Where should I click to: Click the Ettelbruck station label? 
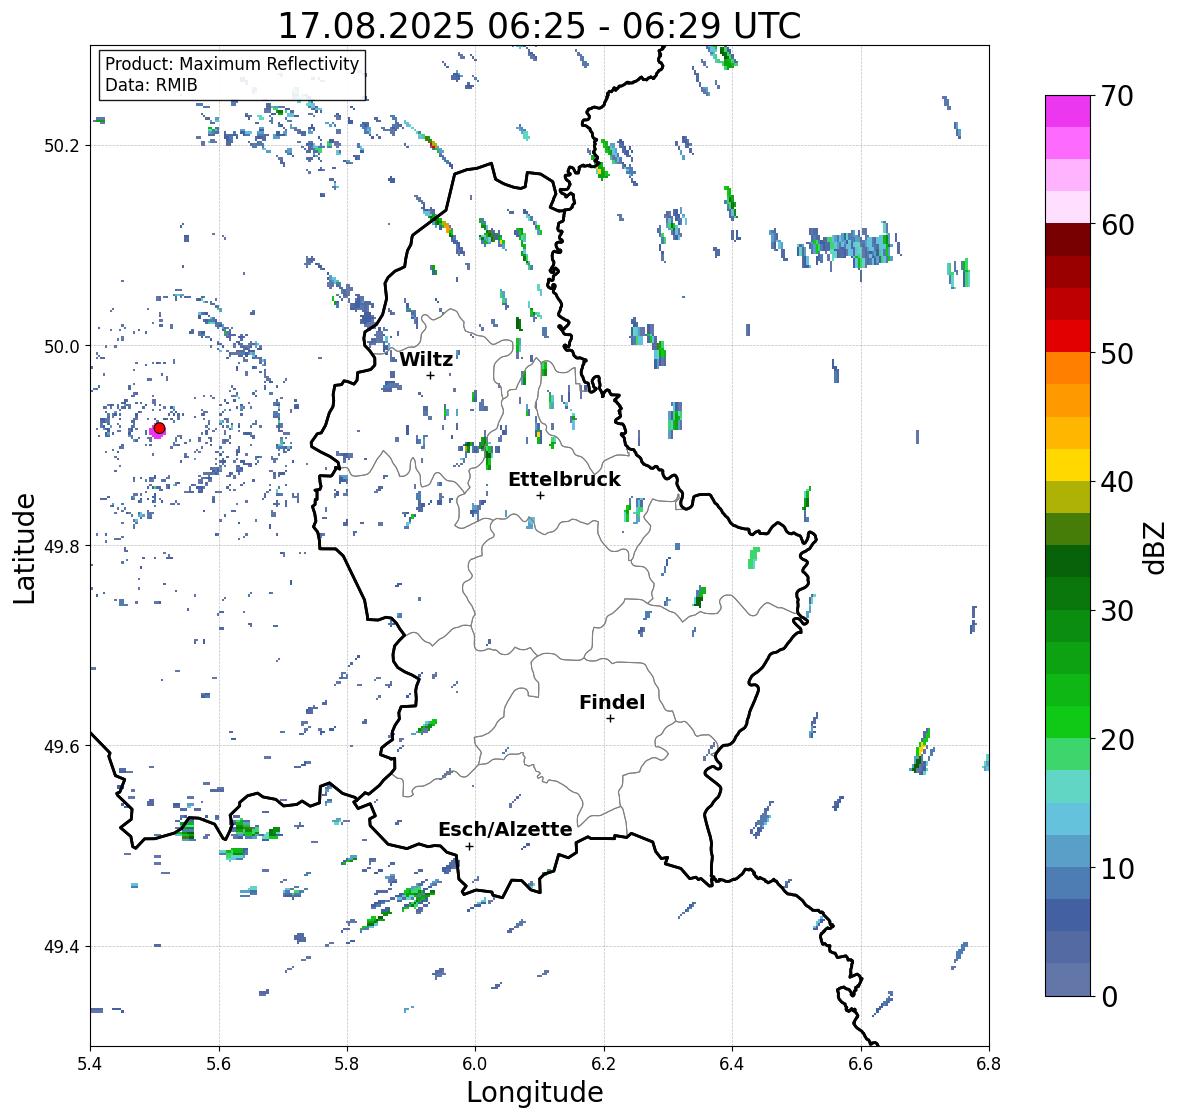[564, 480]
